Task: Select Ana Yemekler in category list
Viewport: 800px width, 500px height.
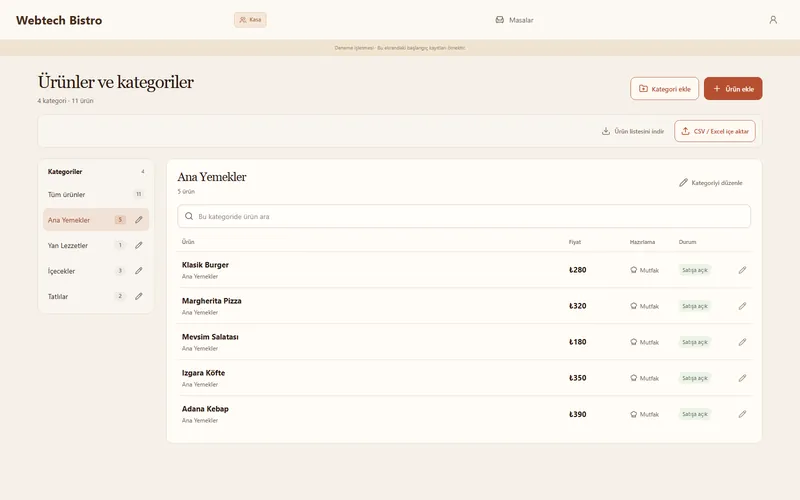Action: [x=96, y=220]
